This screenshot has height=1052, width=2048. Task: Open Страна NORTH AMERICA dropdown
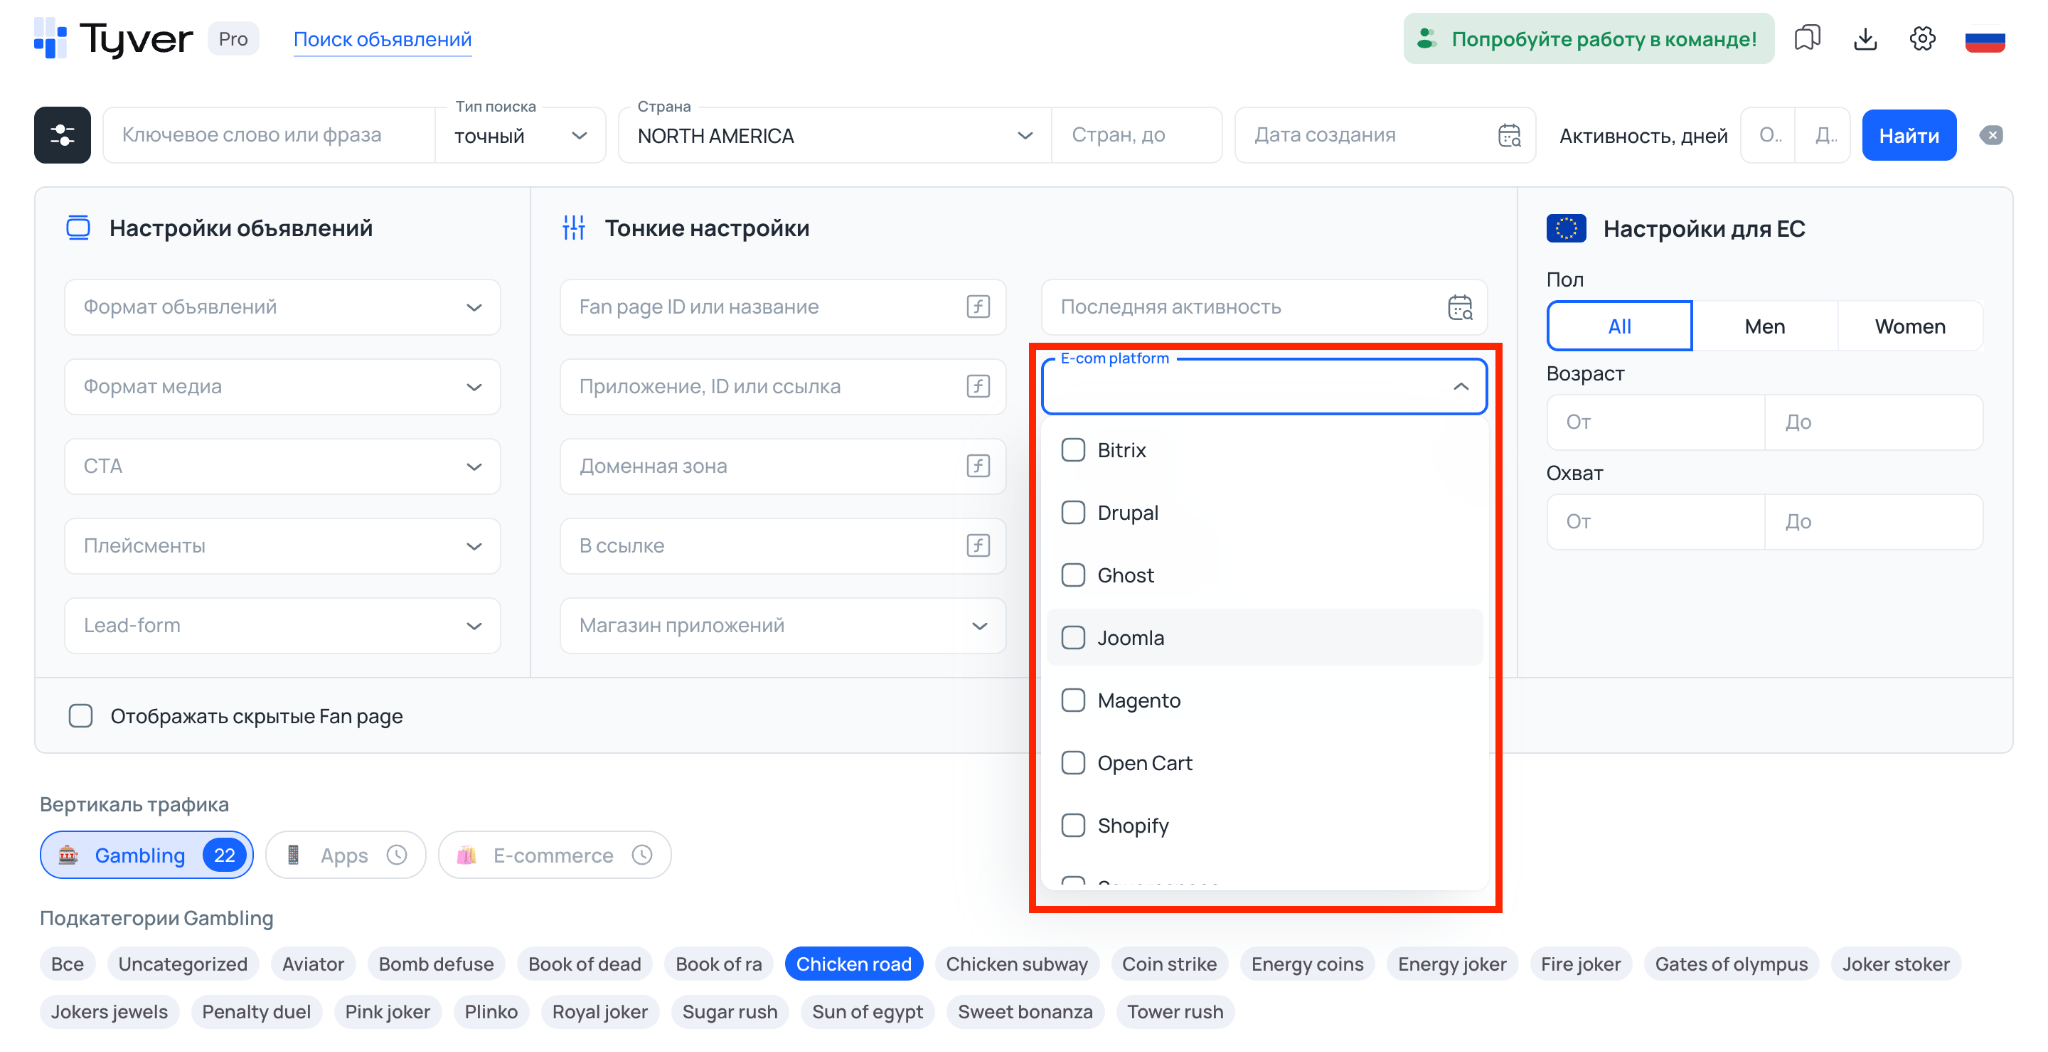pyautogui.click(x=835, y=136)
